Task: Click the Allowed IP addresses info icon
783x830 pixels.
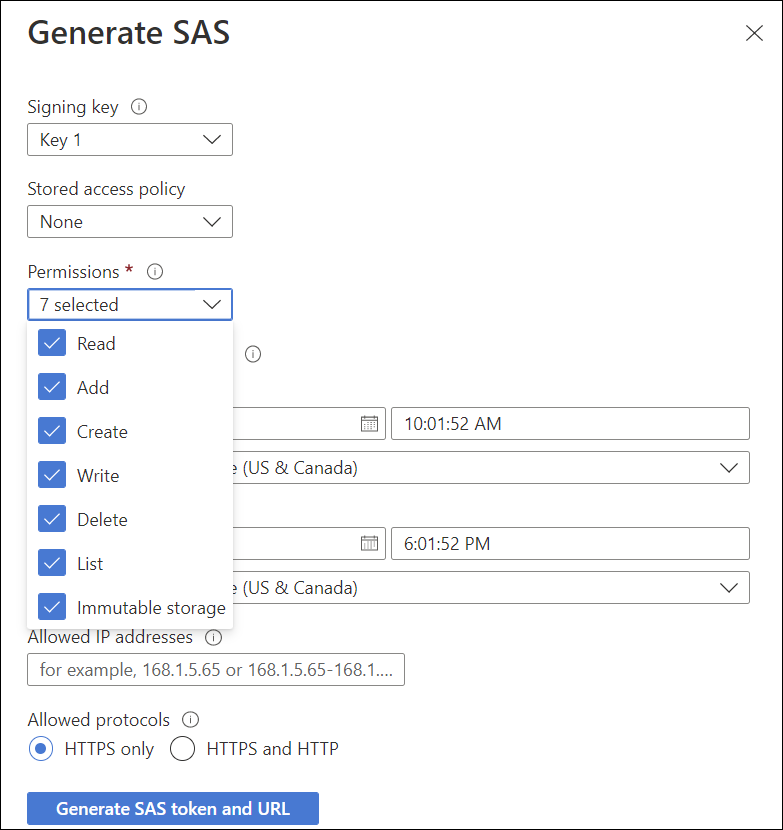Action: [213, 637]
